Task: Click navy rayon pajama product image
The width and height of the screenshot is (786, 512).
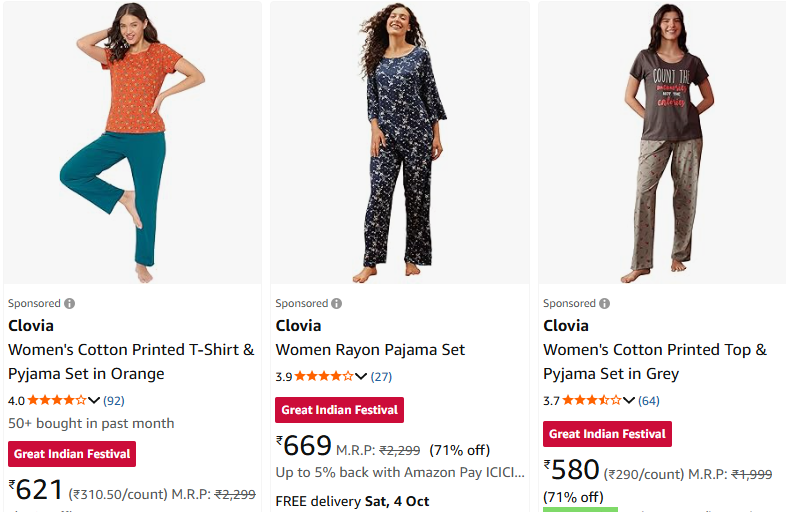Action: 400,143
